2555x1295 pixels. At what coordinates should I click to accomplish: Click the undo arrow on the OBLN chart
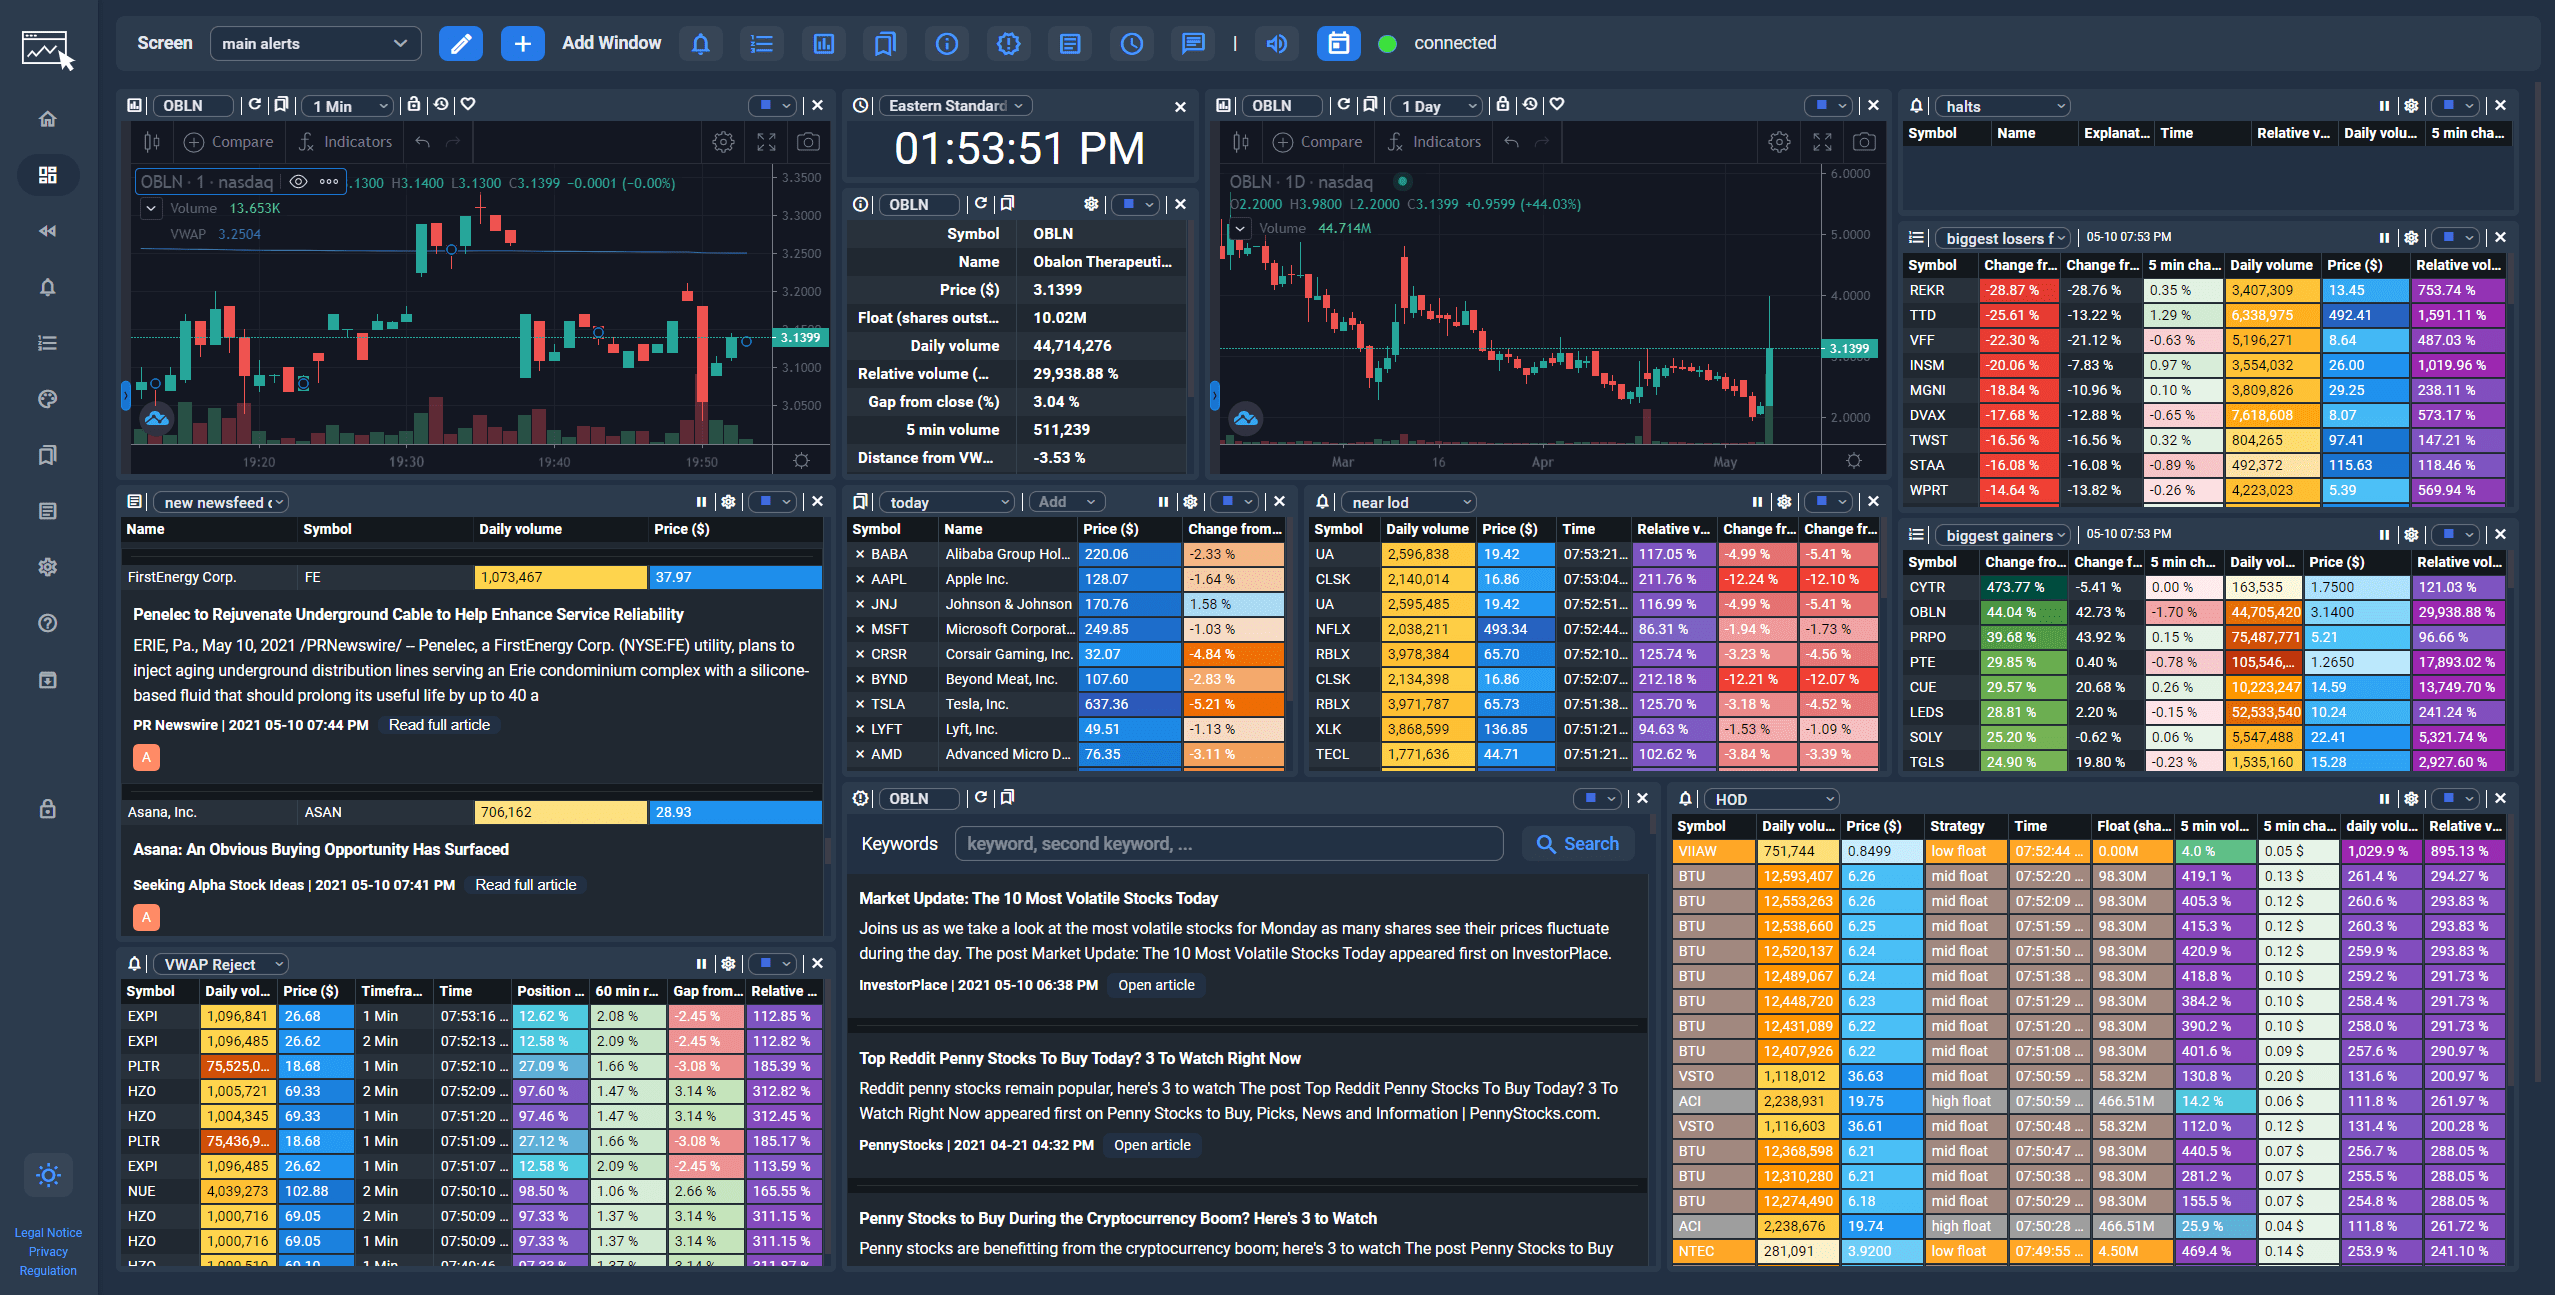click(x=424, y=141)
